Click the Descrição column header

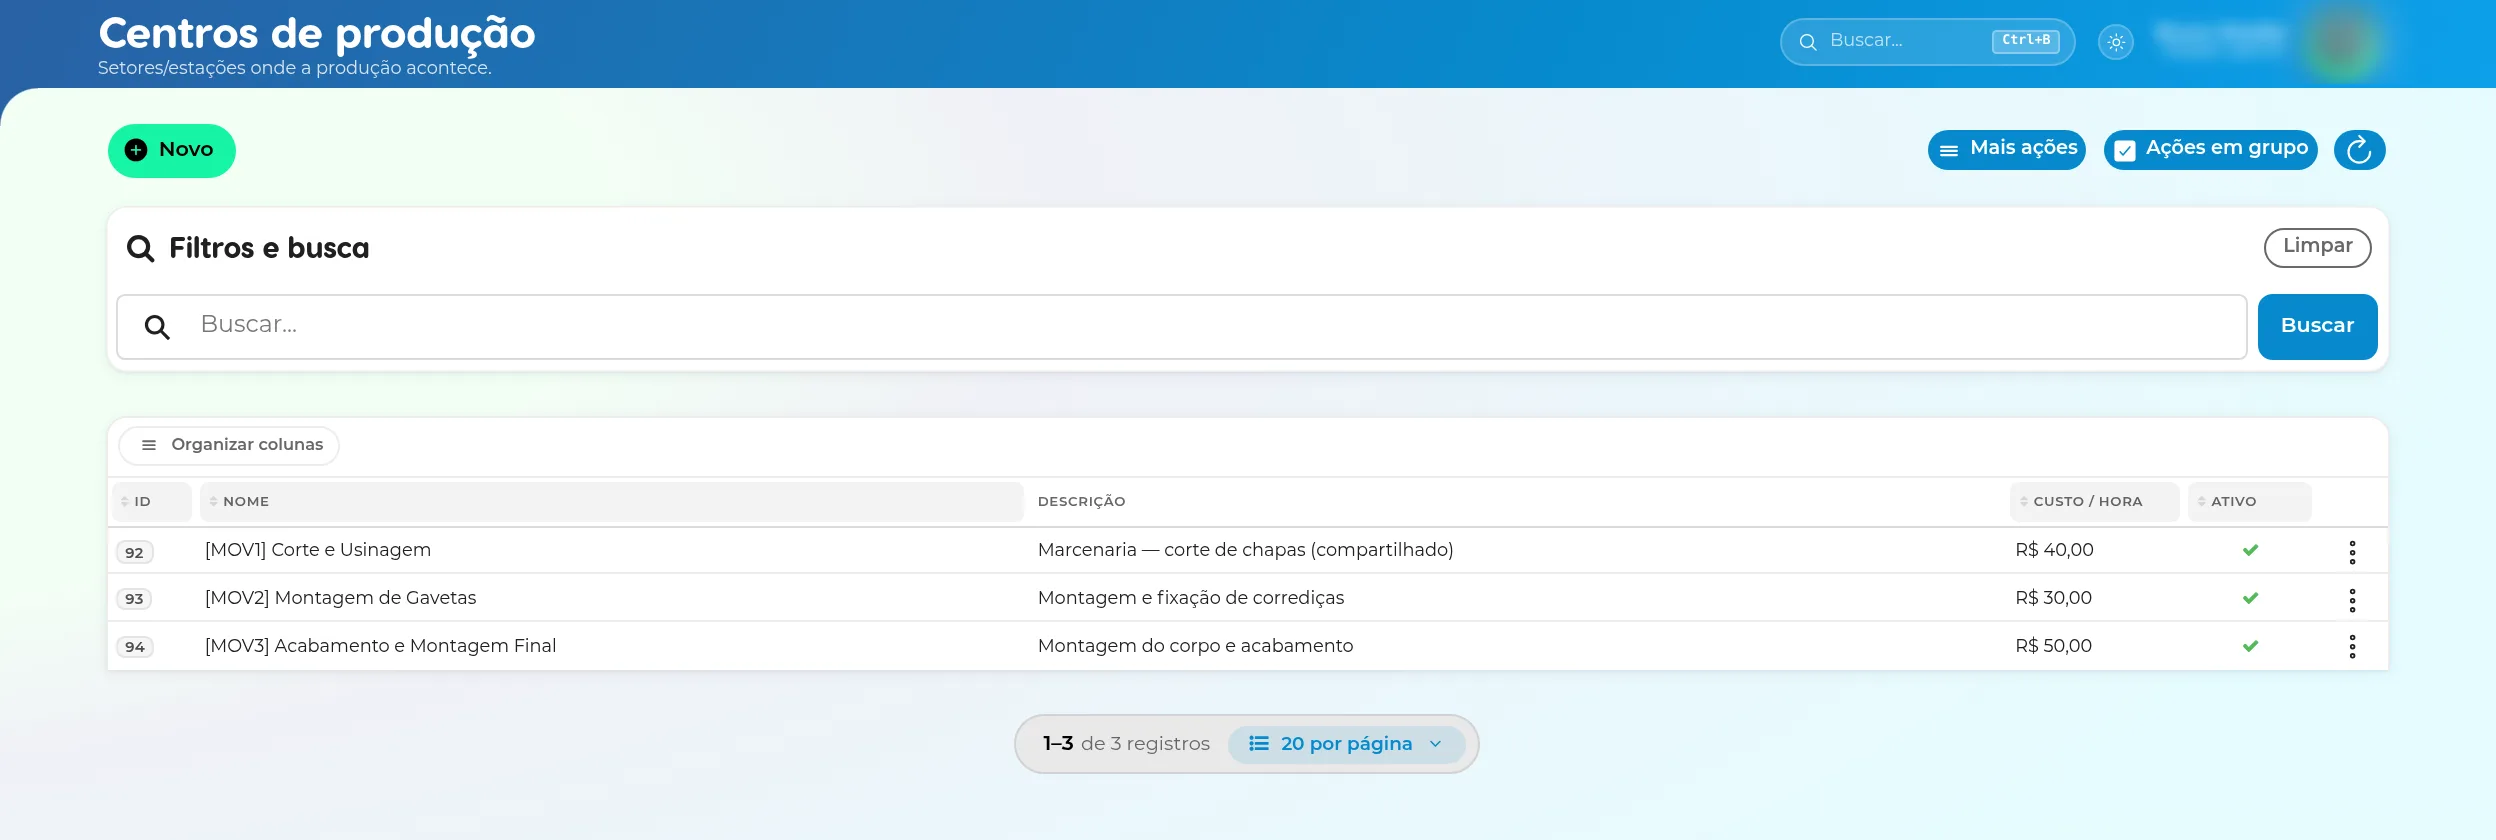1082,502
